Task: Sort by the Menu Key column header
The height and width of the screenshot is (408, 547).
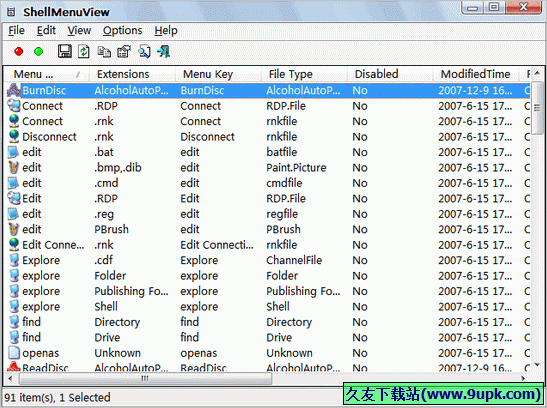Action: pos(218,74)
